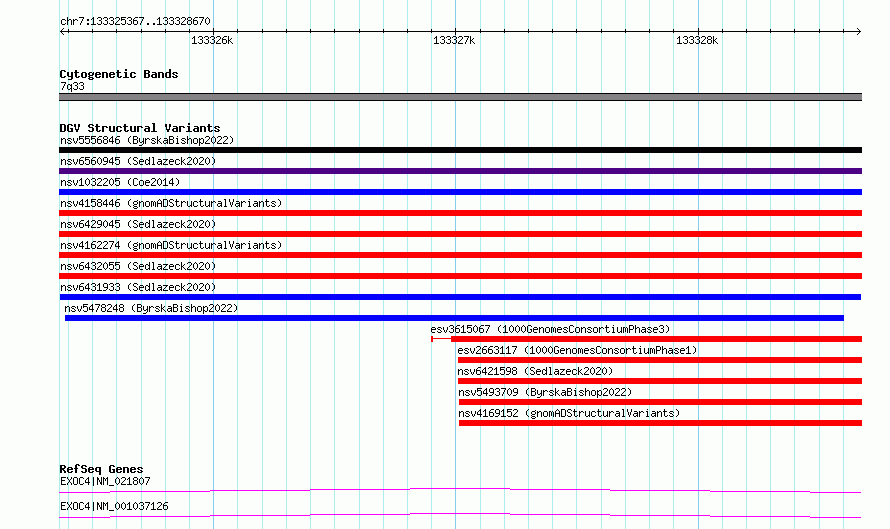The height and width of the screenshot is (529, 890).
Task: Open the nsv4158446 (gnomADStructuralVariants) label
Action: click(171, 203)
